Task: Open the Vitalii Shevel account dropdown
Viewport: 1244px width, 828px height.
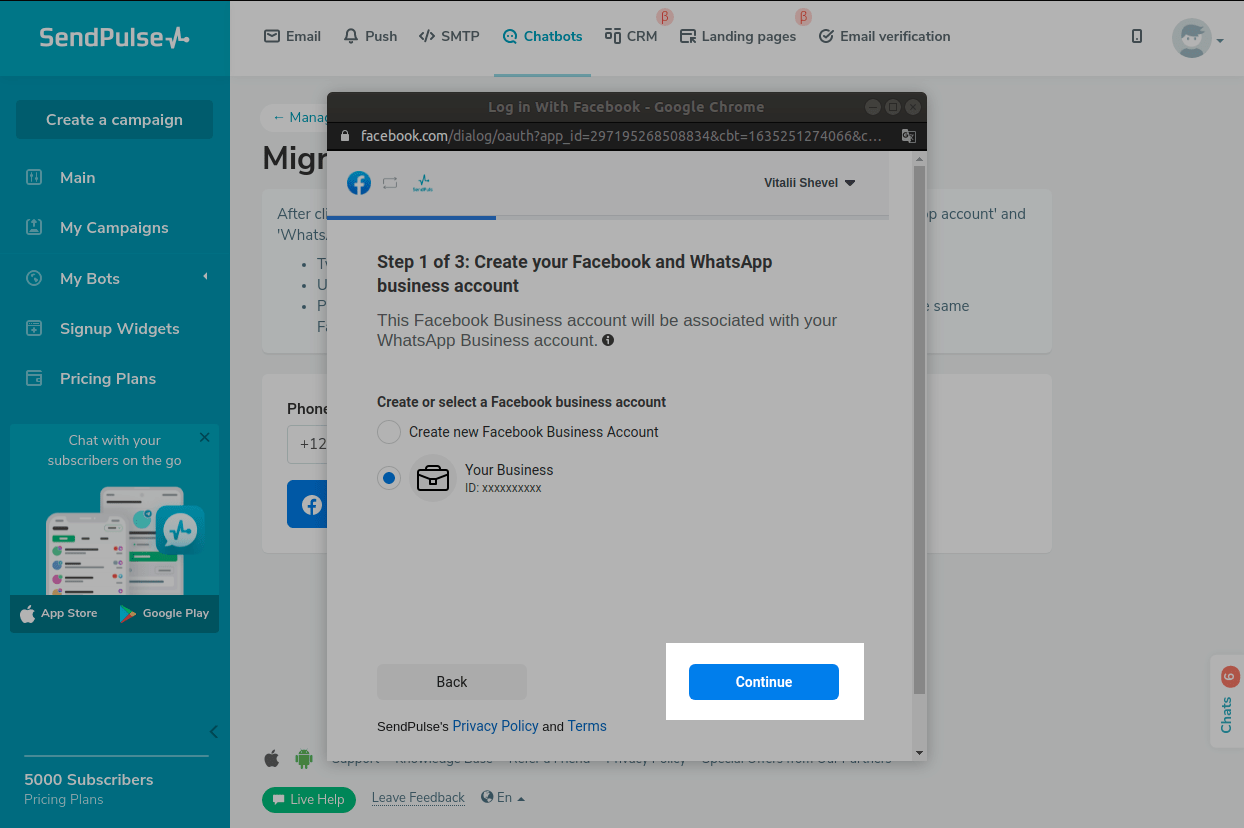Action: (x=810, y=183)
